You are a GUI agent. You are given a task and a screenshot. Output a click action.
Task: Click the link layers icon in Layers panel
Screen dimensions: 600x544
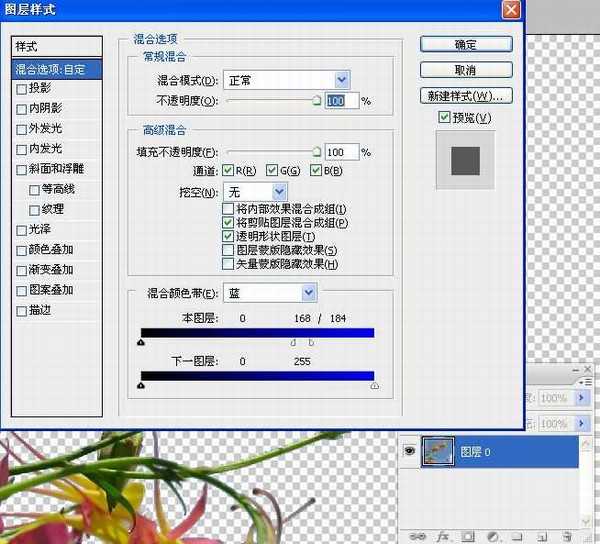[x=417, y=537]
